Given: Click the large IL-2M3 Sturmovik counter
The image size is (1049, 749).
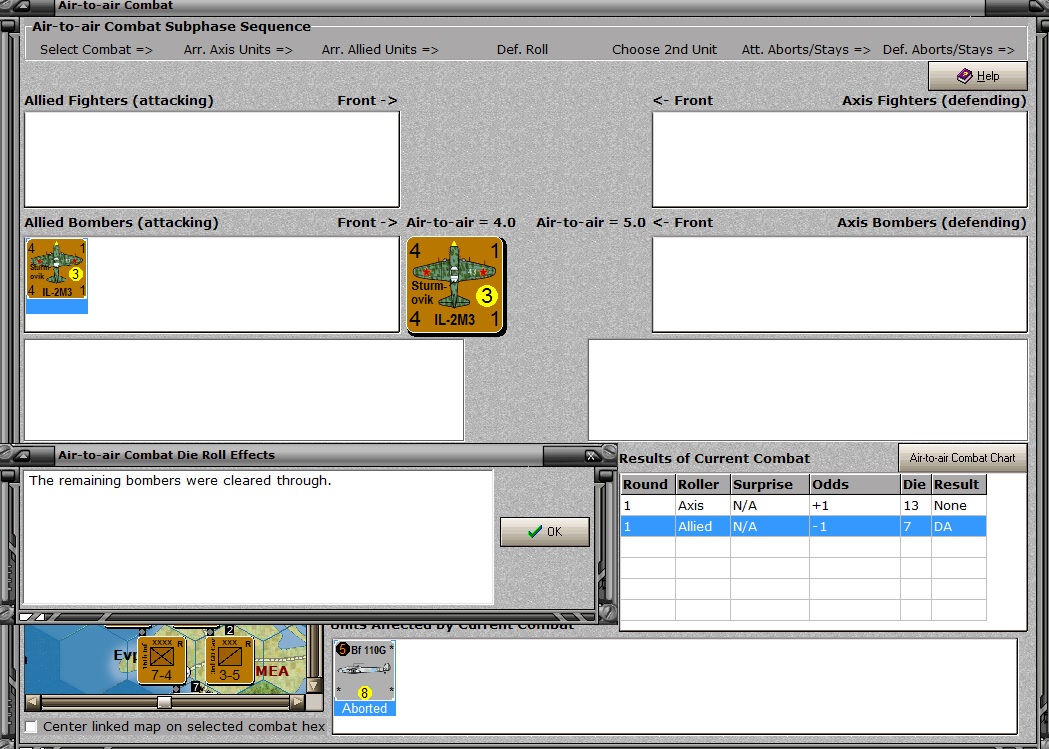Looking at the screenshot, I should coord(455,286).
